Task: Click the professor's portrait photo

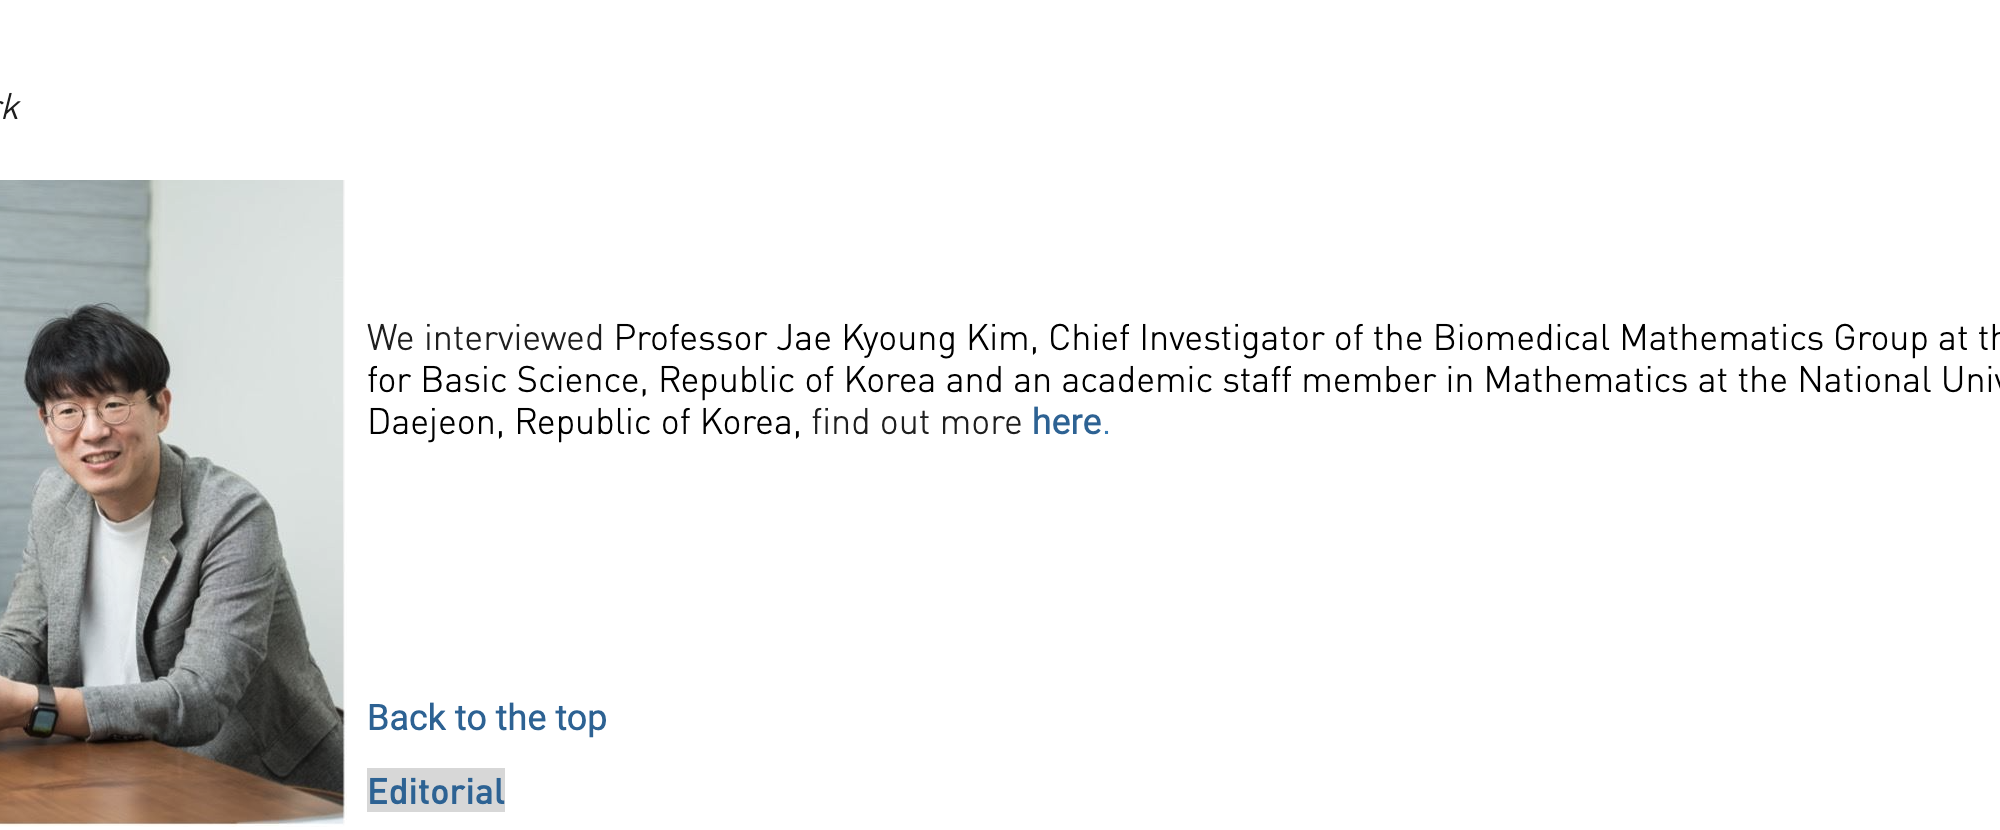Action: click(x=171, y=502)
